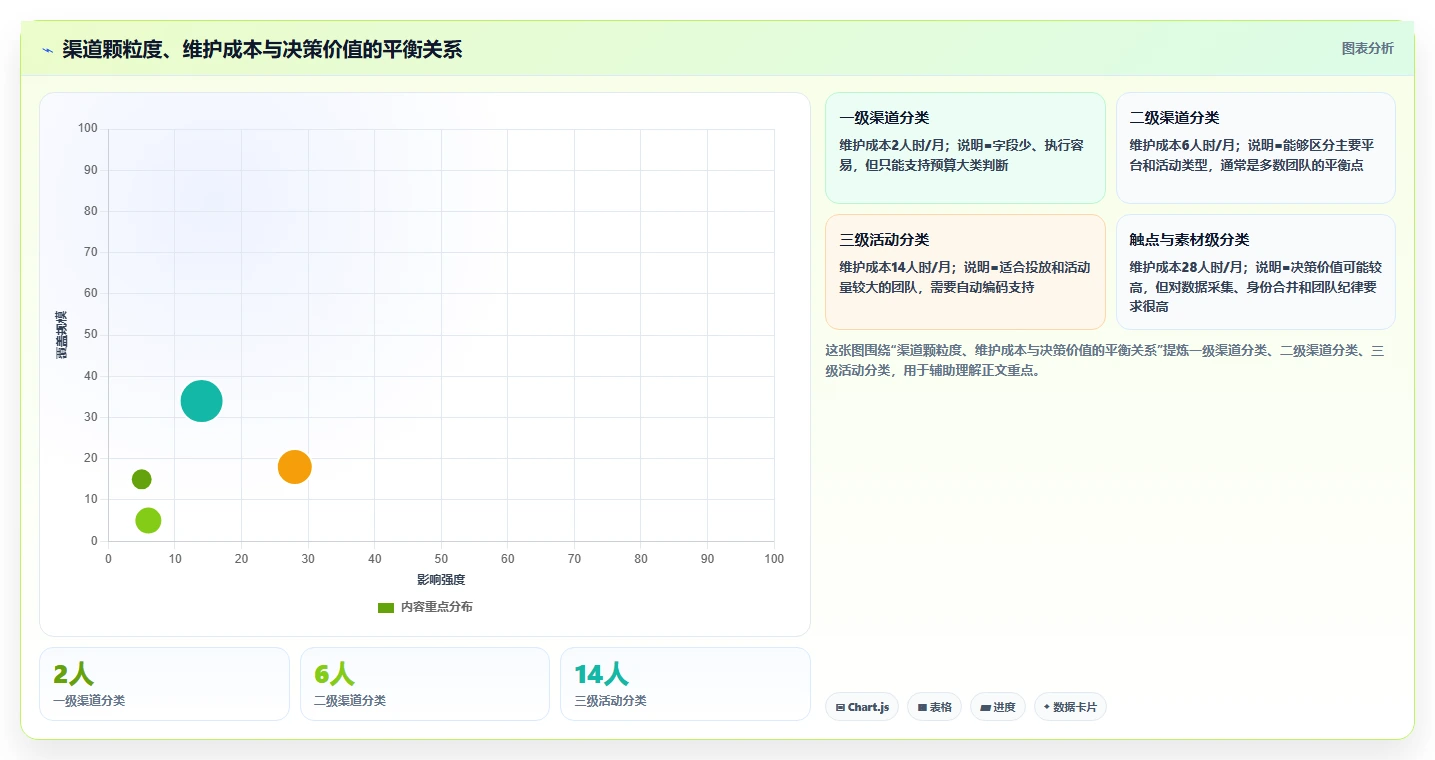The height and width of the screenshot is (760, 1435).
Task: Click the icon inside the Chart.js tag
Action: click(840, 707)
